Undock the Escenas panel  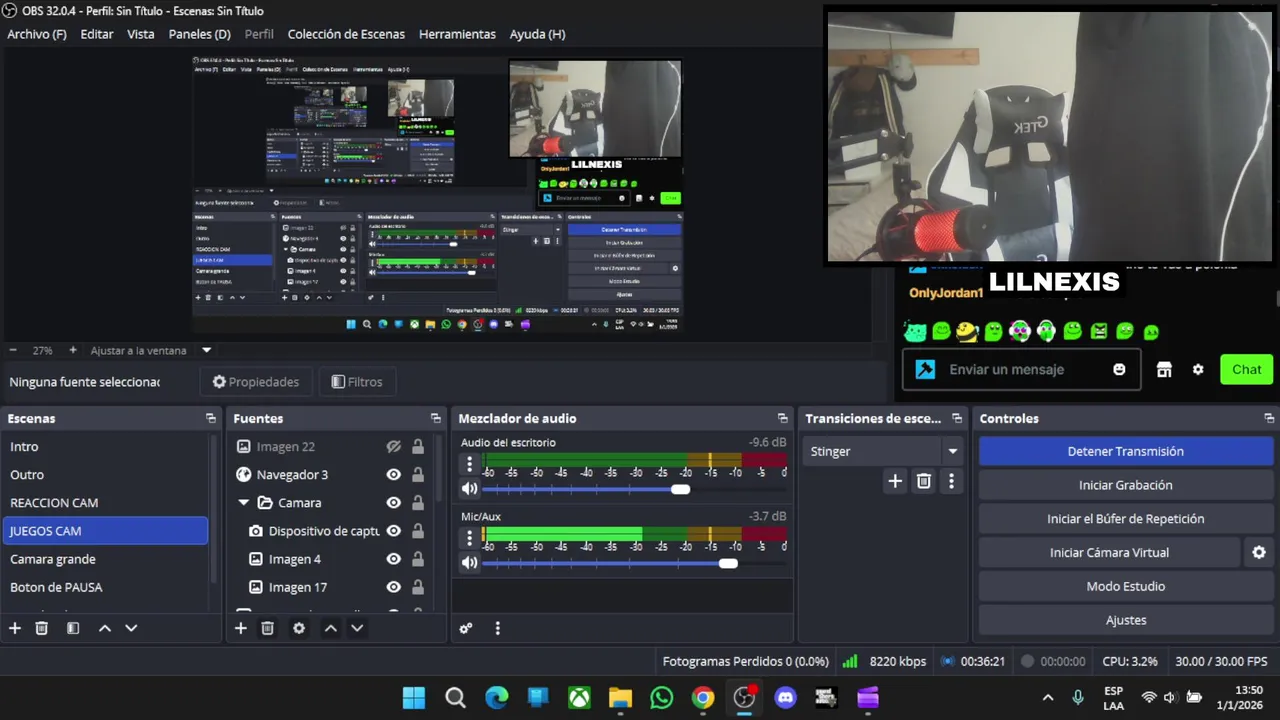pyautogui.click(x=211, y=418)
